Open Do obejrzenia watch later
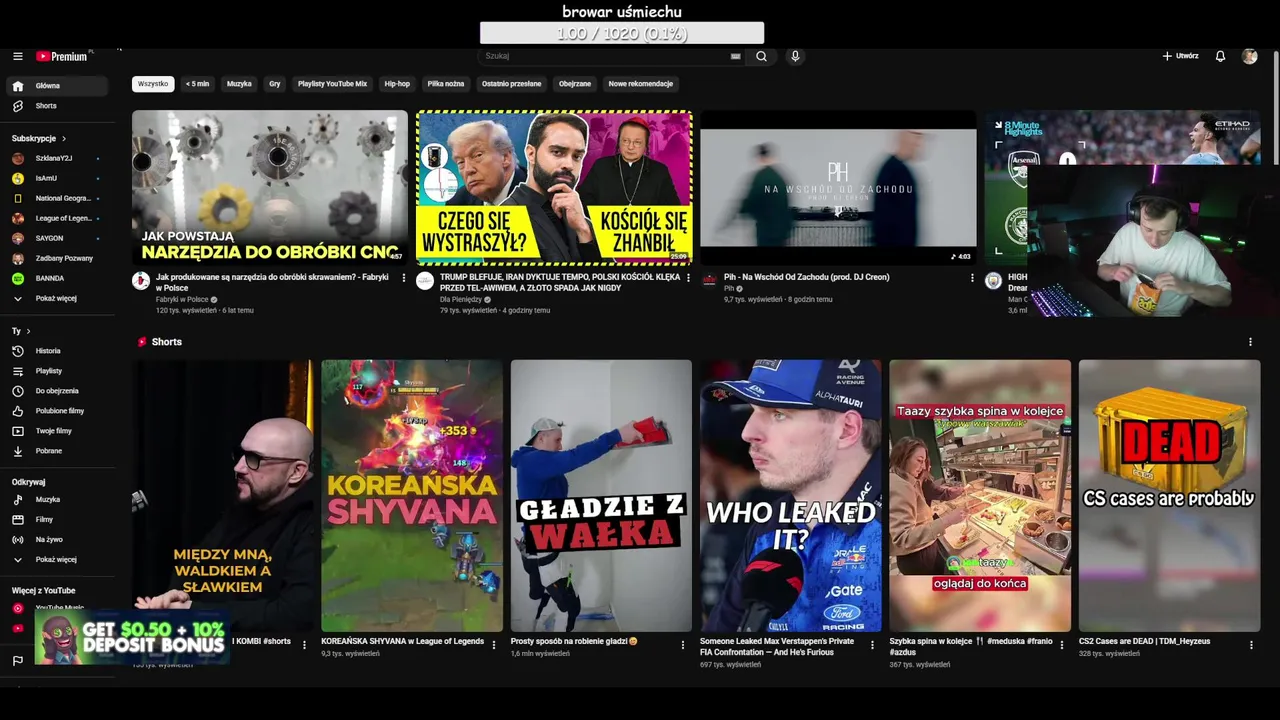 pos(58,391)
